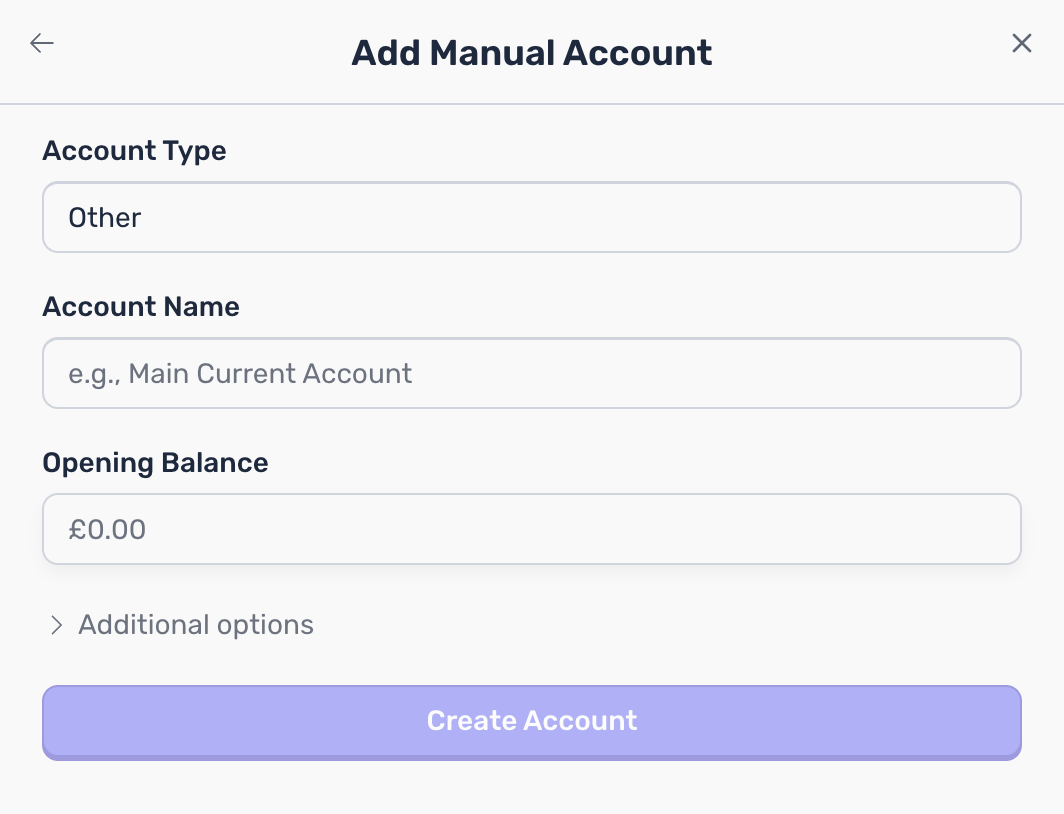Image resolution: width=1064 pixels, height=814 pixels.
Task: Focus the Opening Balance field
Action: click(x=532, y=529)
